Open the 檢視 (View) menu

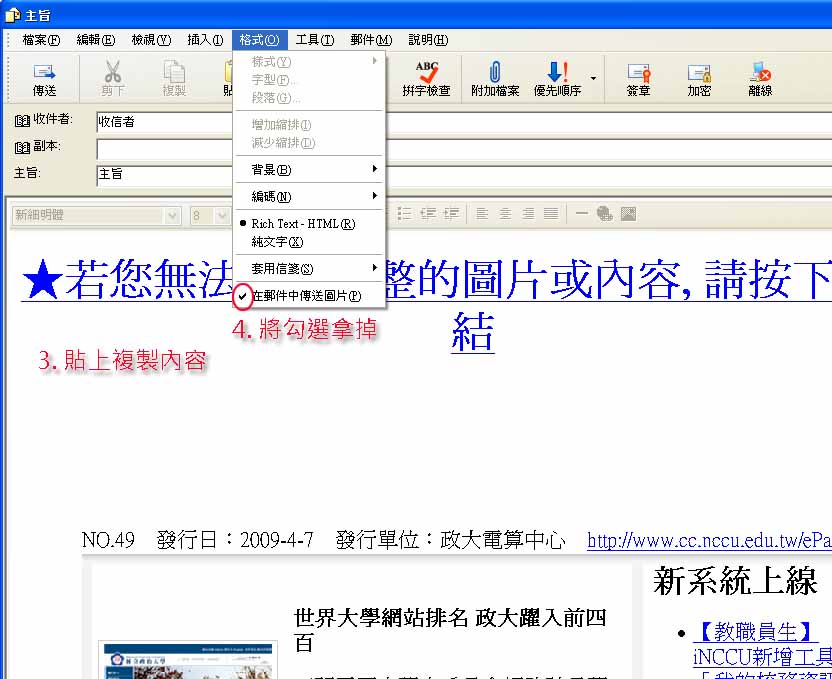coord(151,40)
